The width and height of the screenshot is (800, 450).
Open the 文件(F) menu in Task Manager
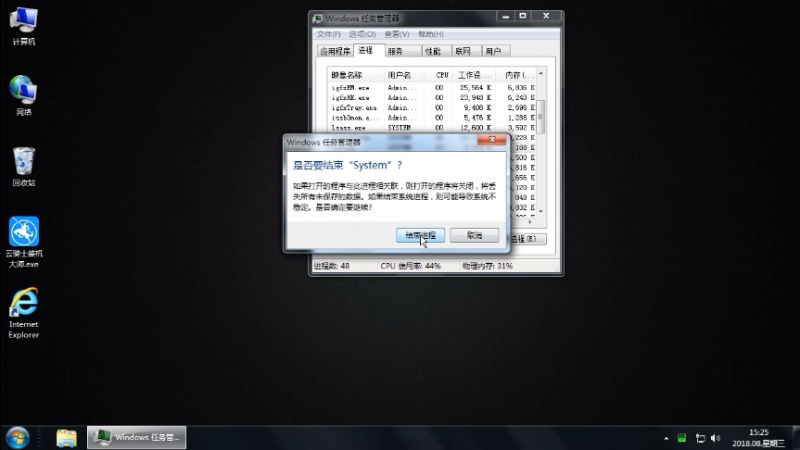(x=328, y=34)
